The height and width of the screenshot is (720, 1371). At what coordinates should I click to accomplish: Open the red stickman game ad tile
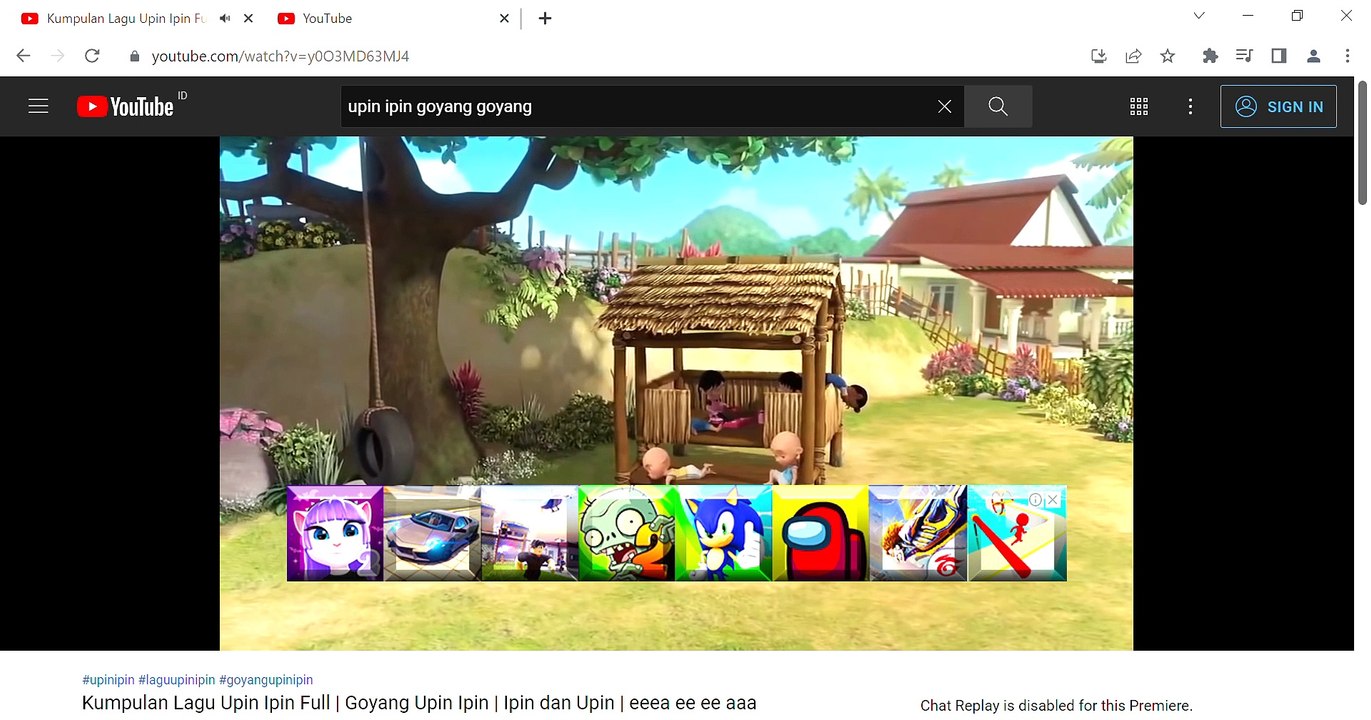click(x=1016, y=533)
